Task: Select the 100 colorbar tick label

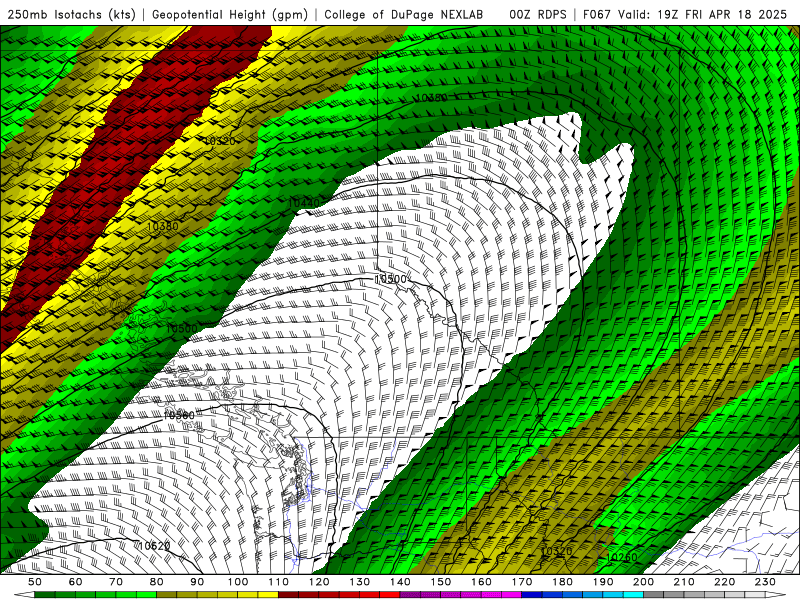Action: [238, 582]
